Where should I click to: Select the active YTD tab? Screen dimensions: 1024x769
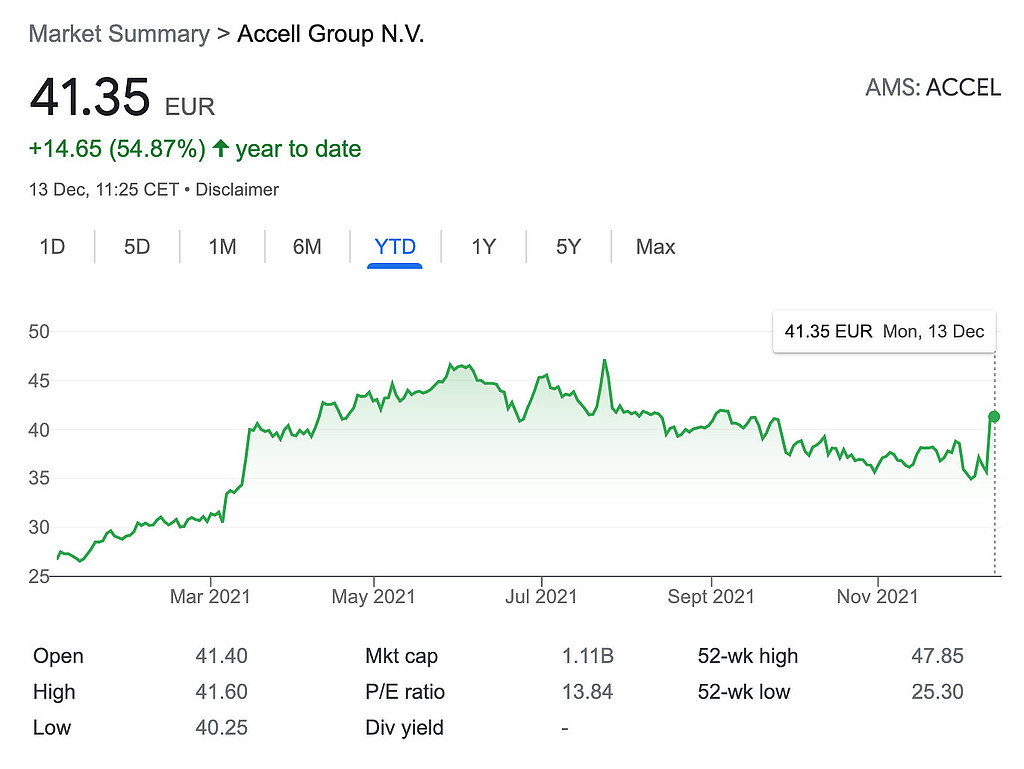tap(395, 247)
